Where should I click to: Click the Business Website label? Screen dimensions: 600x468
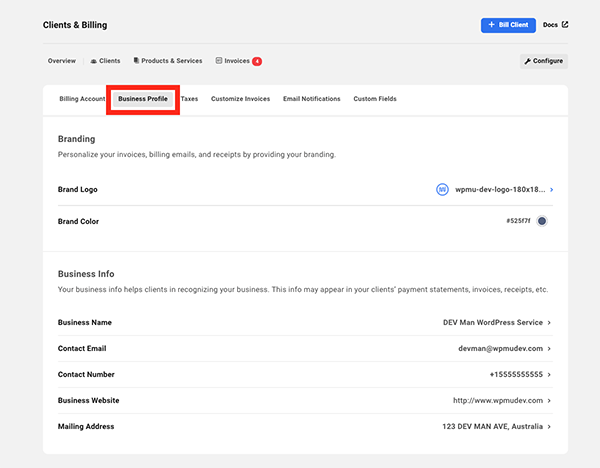[x=88, y=401]
